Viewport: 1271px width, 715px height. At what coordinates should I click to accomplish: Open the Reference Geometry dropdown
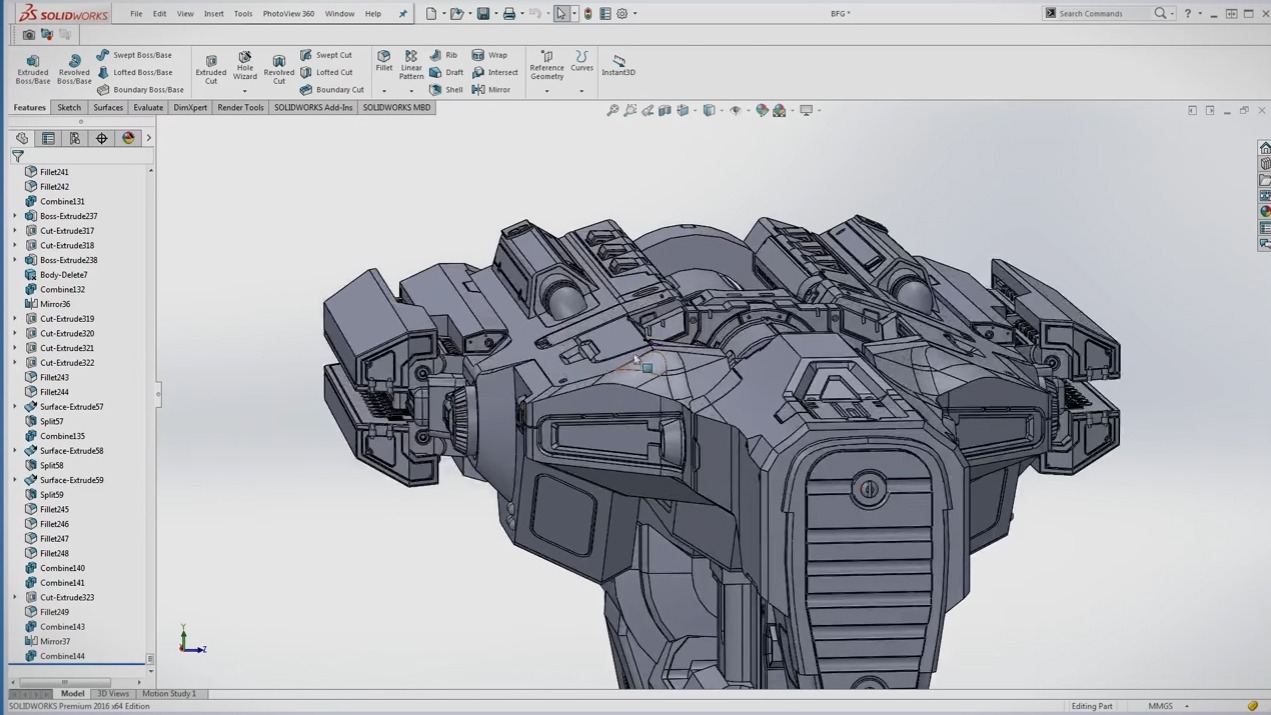click(x=547, y=91)
